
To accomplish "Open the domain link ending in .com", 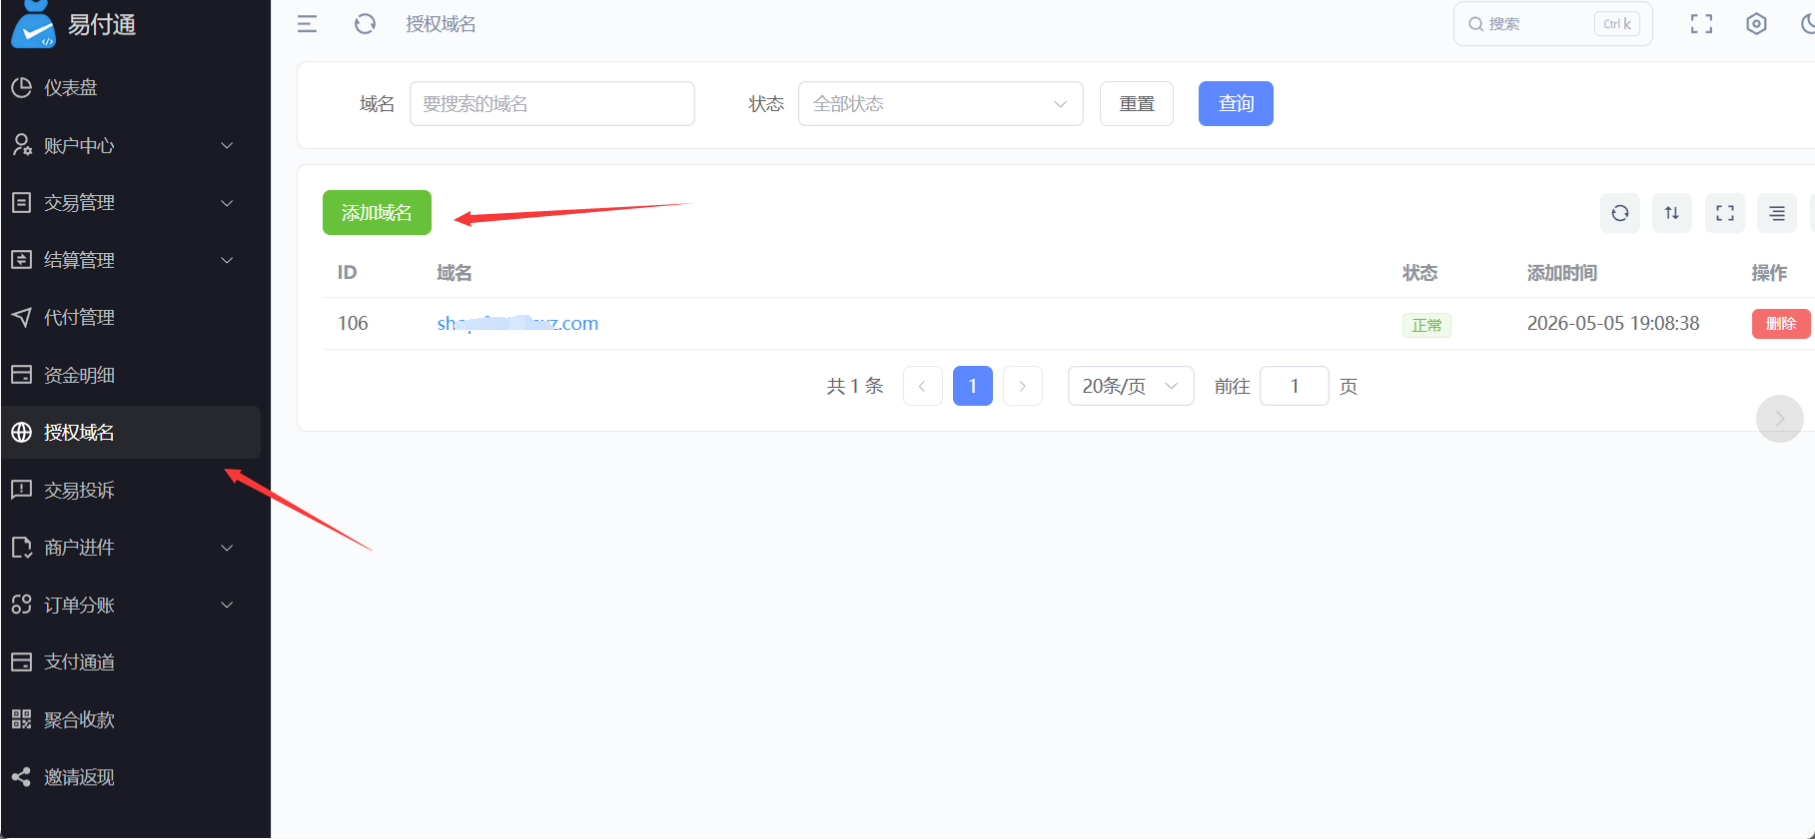I will (x=518, y=323).
